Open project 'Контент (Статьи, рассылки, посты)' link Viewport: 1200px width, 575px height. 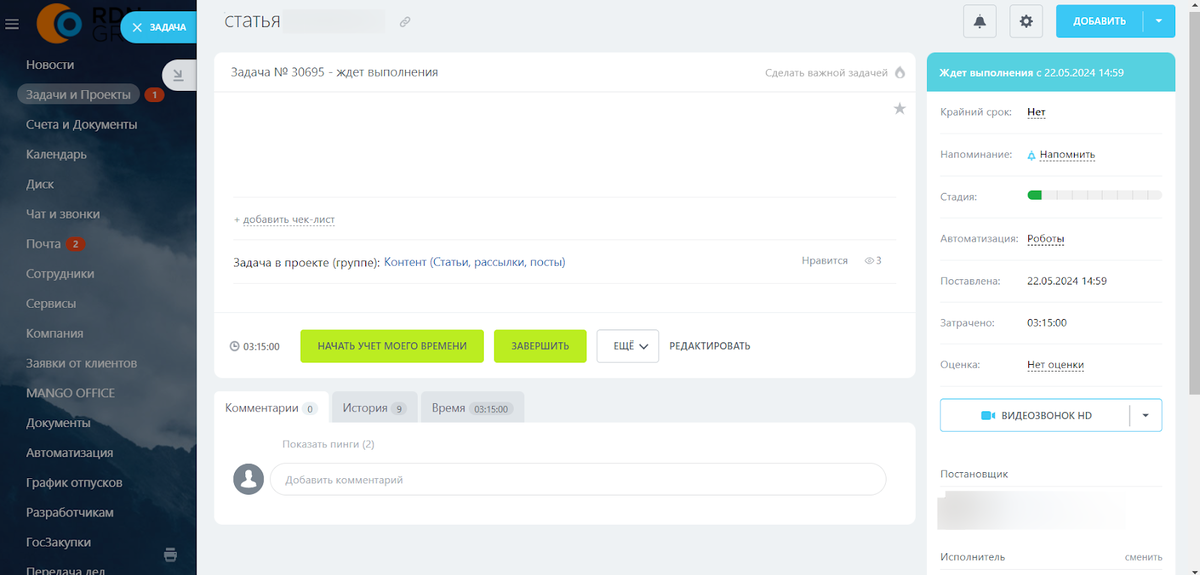tap(474, 262)
